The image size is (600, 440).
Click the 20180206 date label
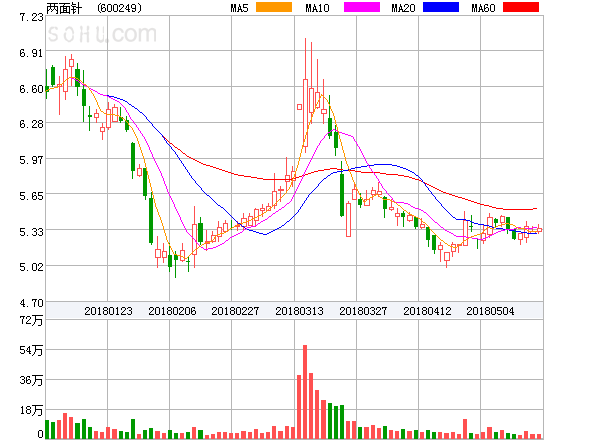click(172, 311)
